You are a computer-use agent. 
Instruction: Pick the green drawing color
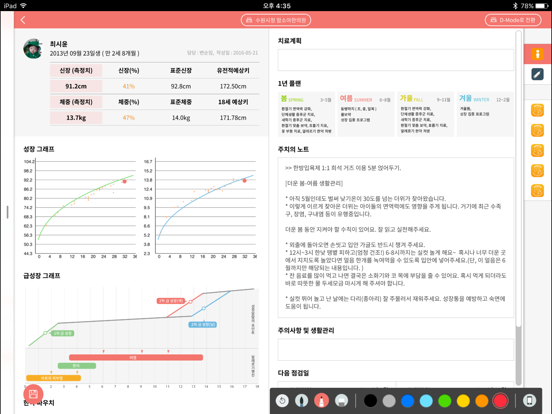445,401
